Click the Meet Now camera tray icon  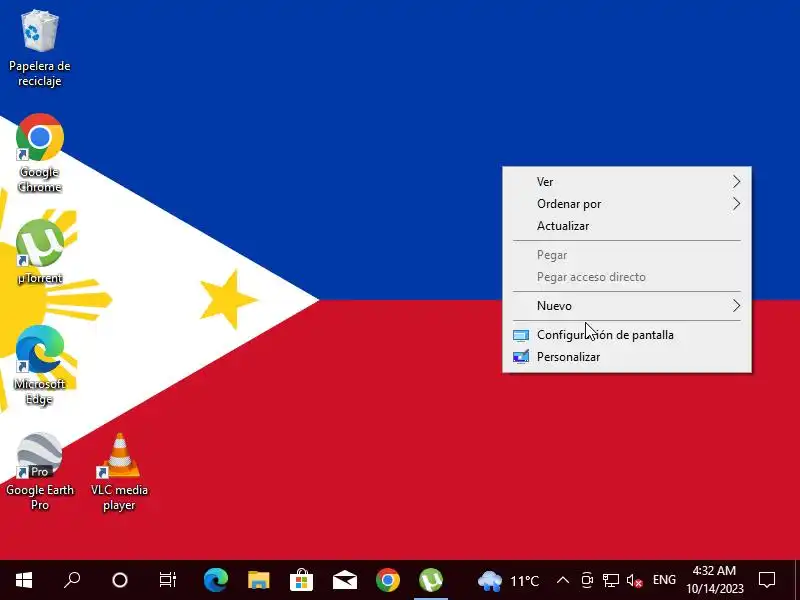point(587,580)
